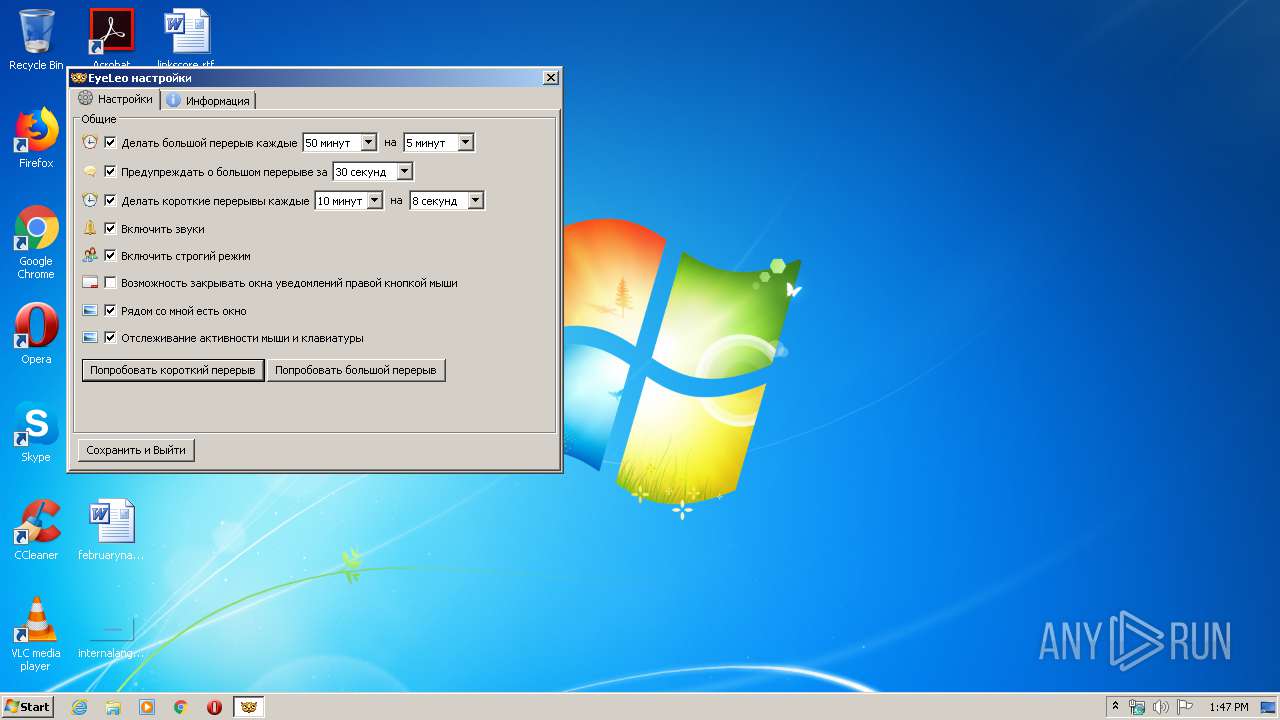The image size is (1280, 720).
Task: Open the CCleaner desktop shortcut
Action: (36, 530)
